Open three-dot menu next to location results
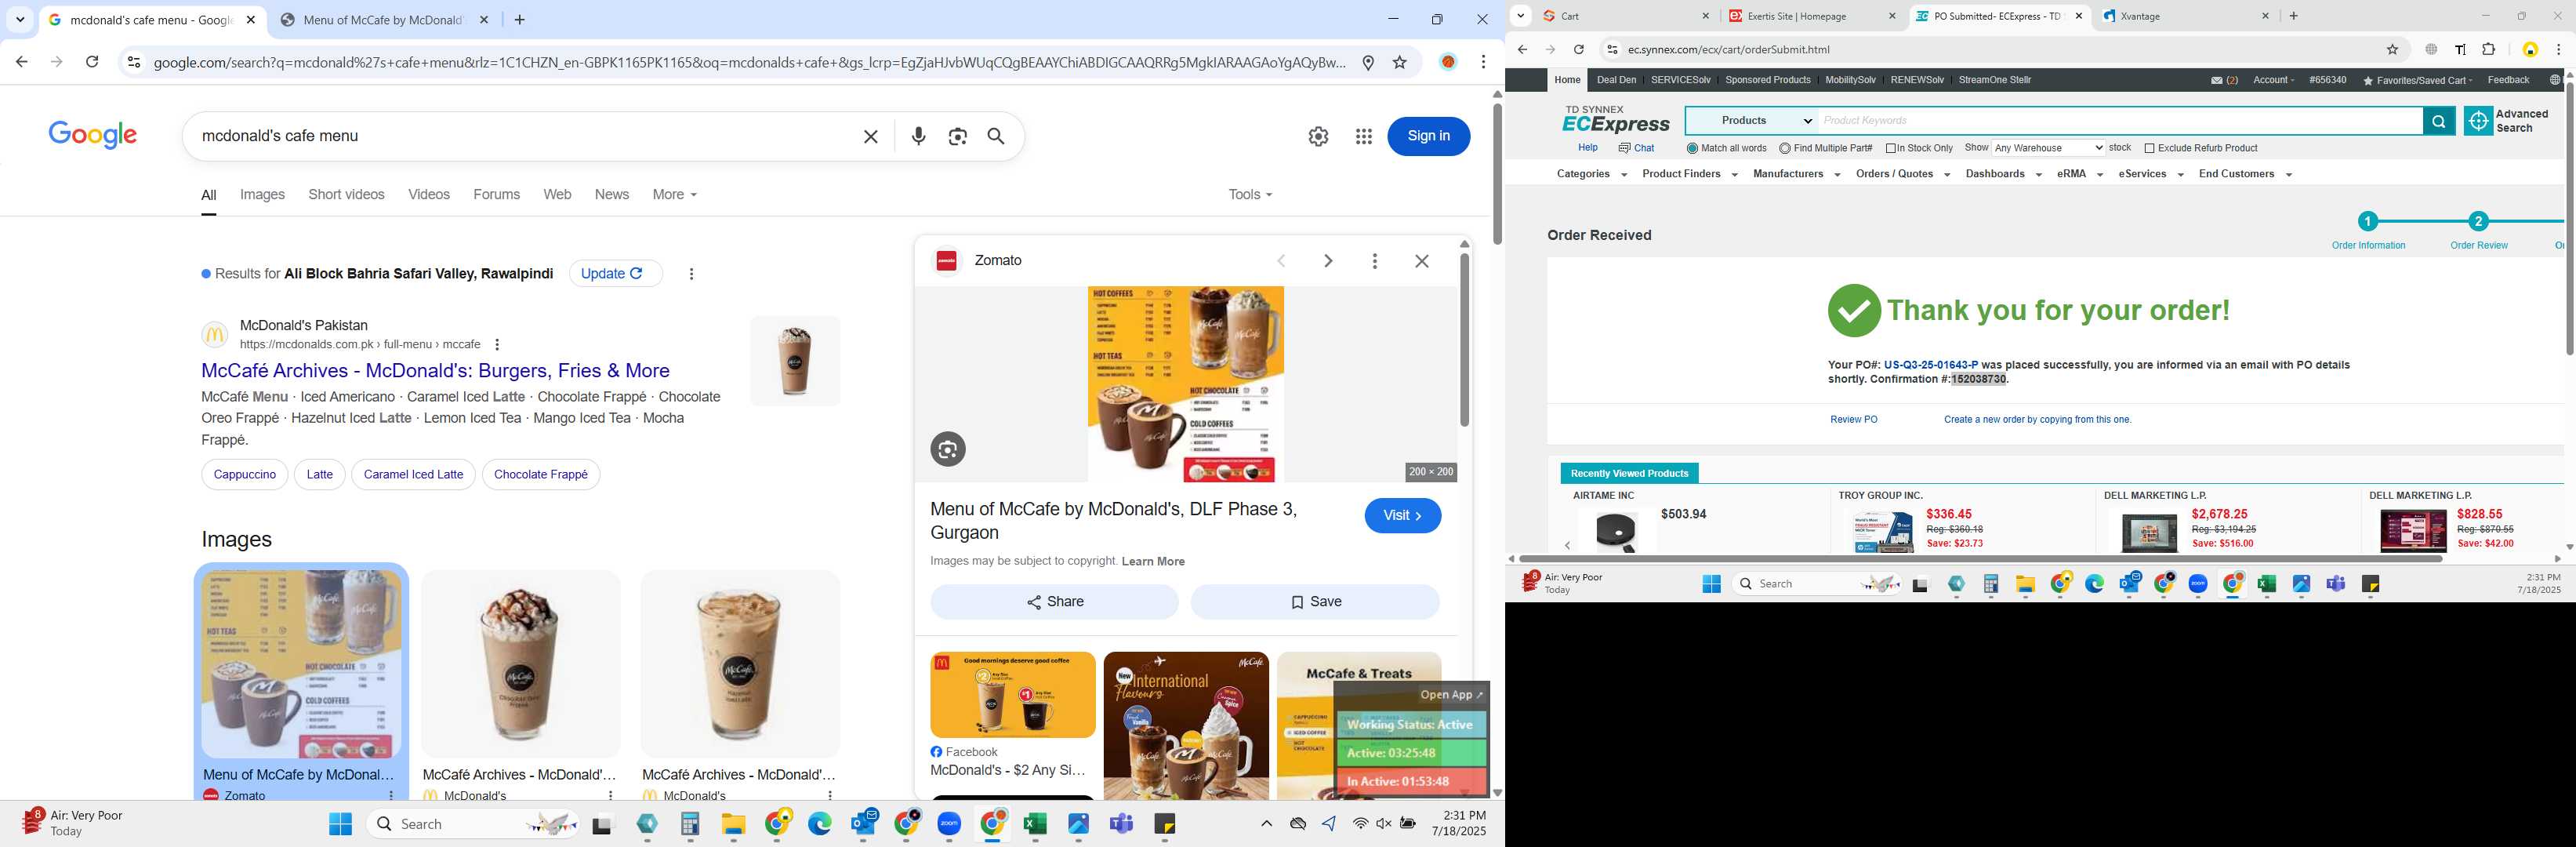This screenshot has width=2576, height=847. (691, 274)
